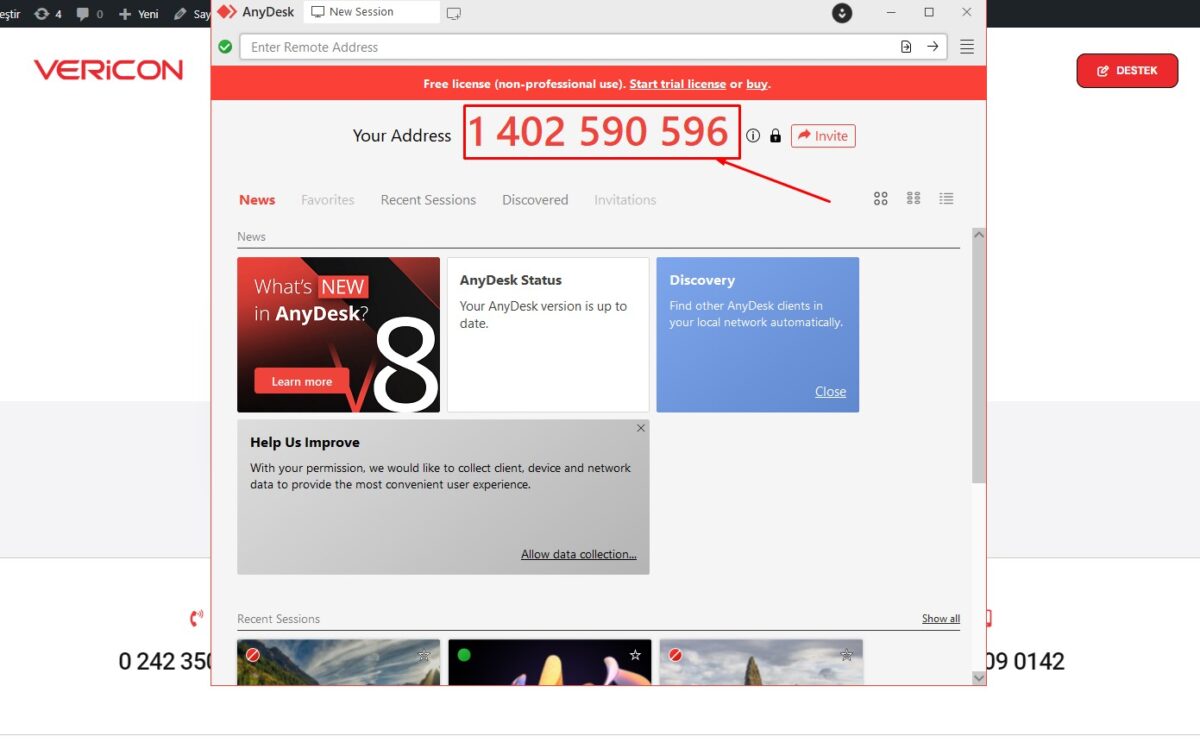Switch to small tiles view
Image resolution: width=1200 pixels, height=749 pixels.
(913, 198)
